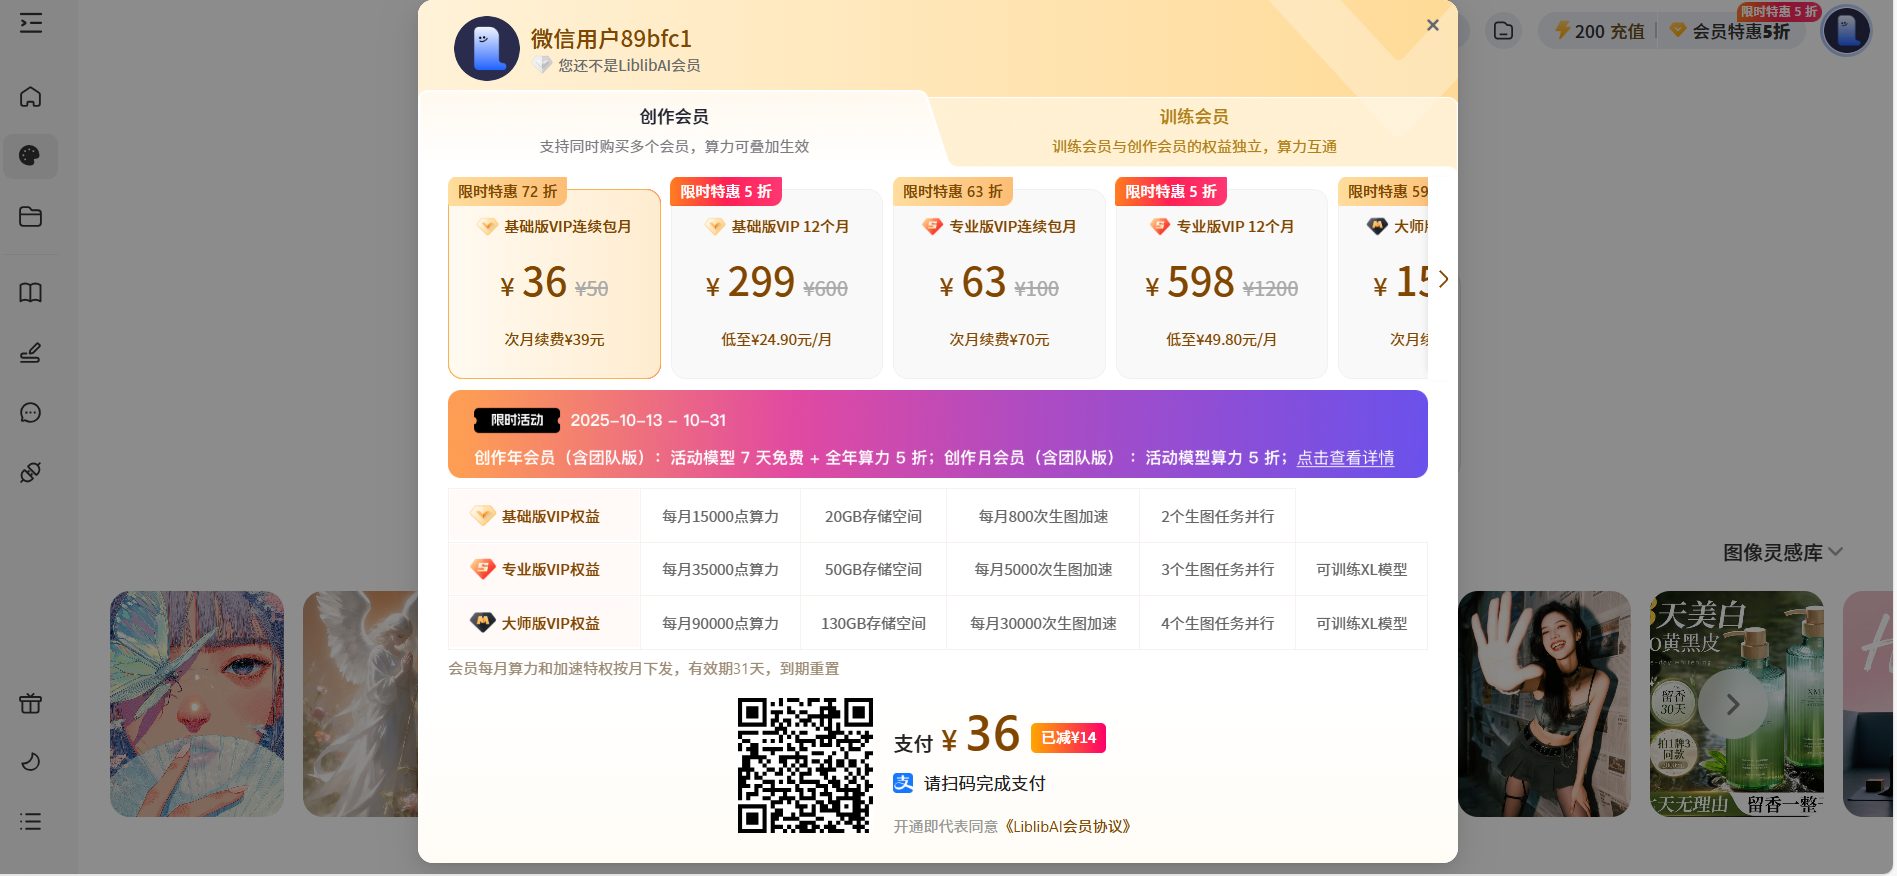Image resolution: width=1897 pixels, height=876 pixels.
Task: Toggle the sidebar collapse icon at top-left
Action: 31,23
